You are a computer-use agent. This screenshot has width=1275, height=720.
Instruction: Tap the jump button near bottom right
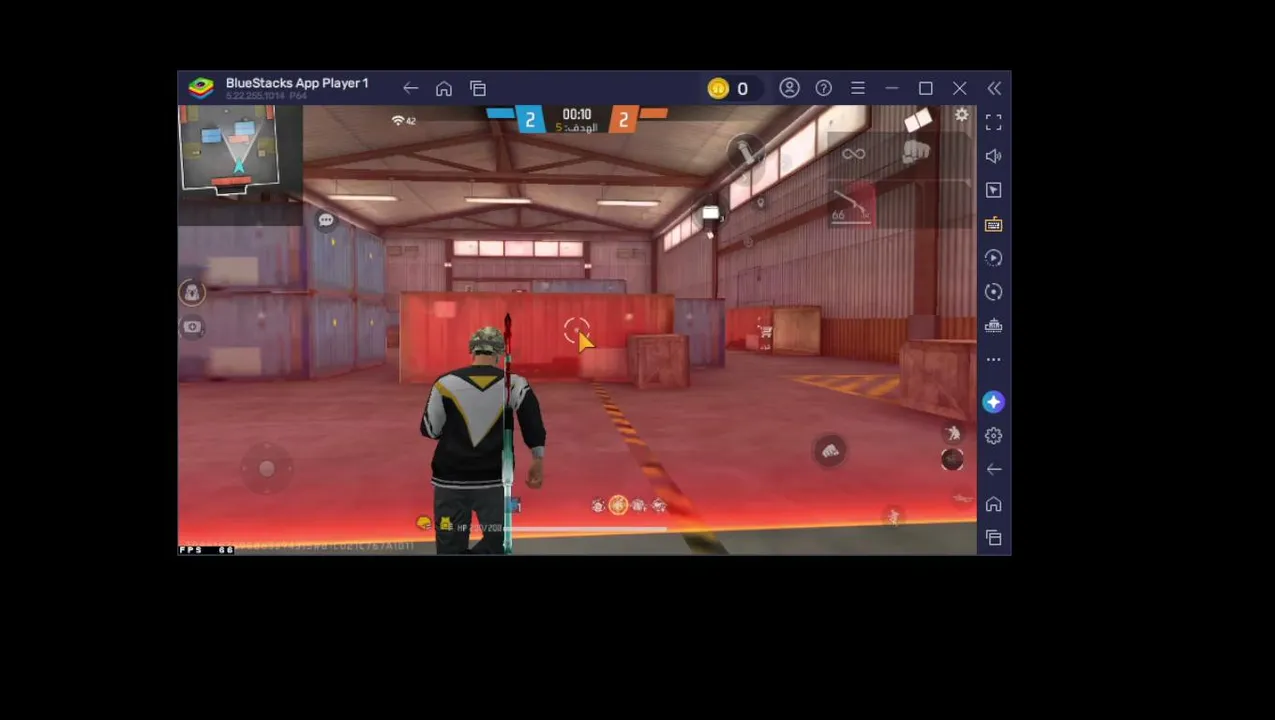pyautogui.click(x=893, y=516)
